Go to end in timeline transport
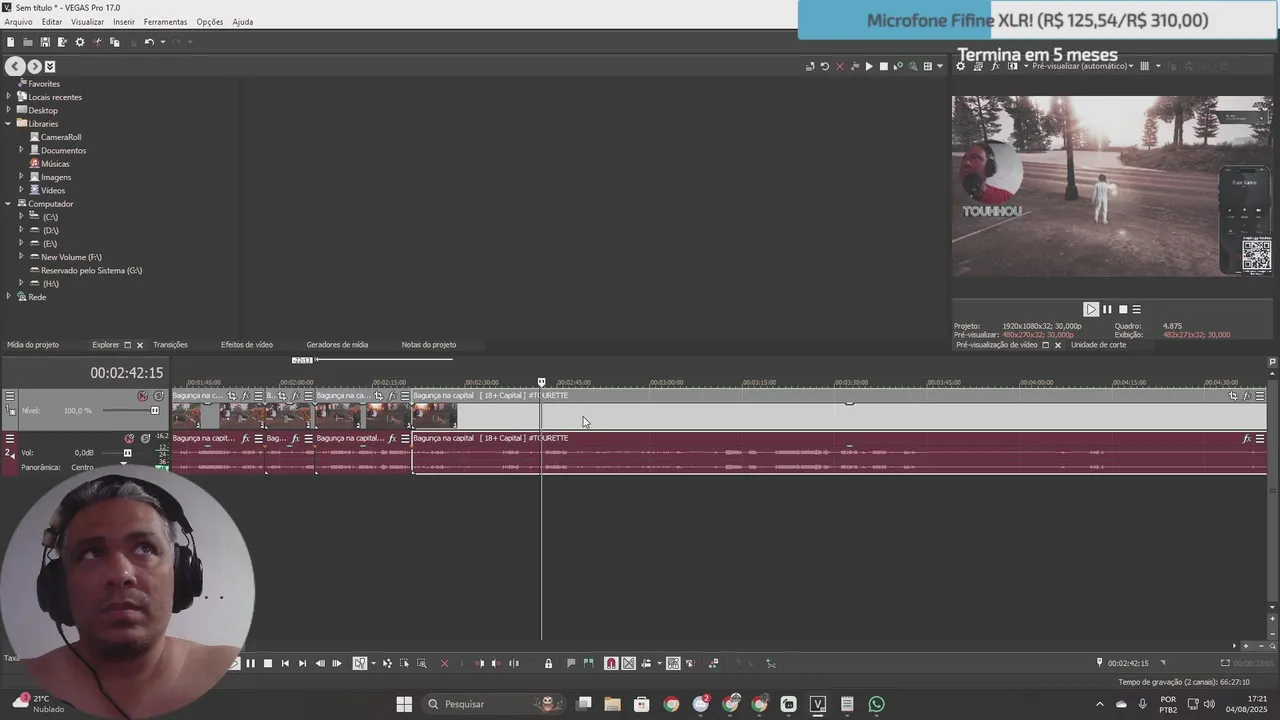This screenshot has height=720, width=1280. tap(302, 663)
